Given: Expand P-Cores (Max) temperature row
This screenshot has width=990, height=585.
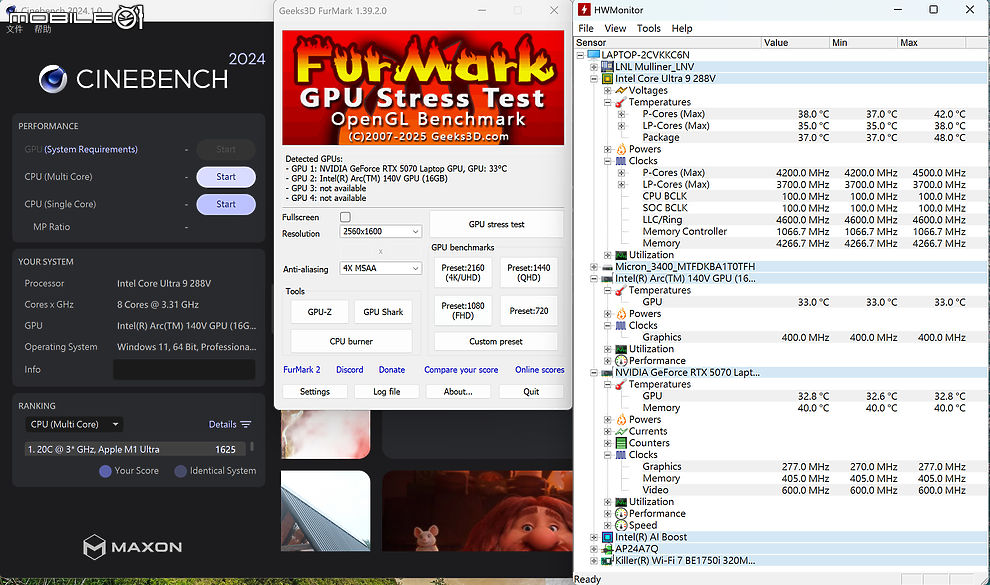Looking at the screenshot, I should point(621,114).
